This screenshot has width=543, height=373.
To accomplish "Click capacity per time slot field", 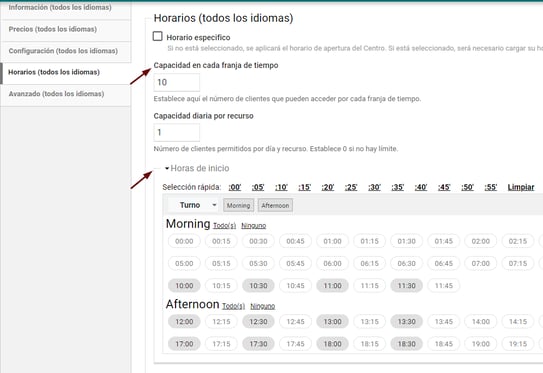I will click(x=177, y=82).
